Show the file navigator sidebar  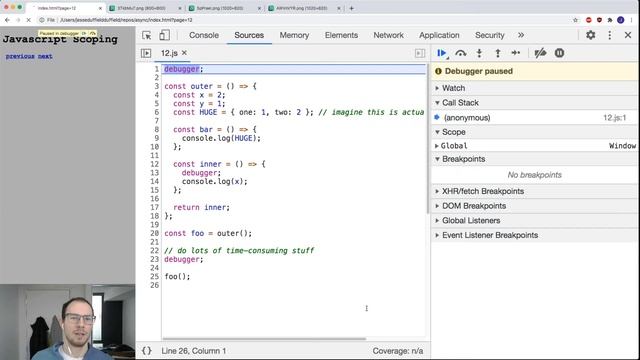tap(146, 53)
